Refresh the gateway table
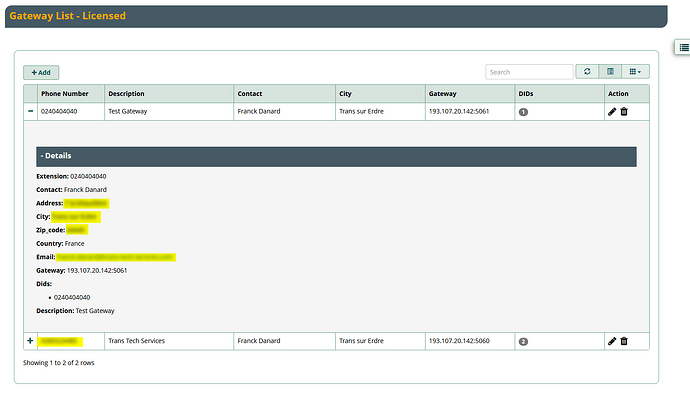This screenshot has width=690, height=395. click(587, 72)
